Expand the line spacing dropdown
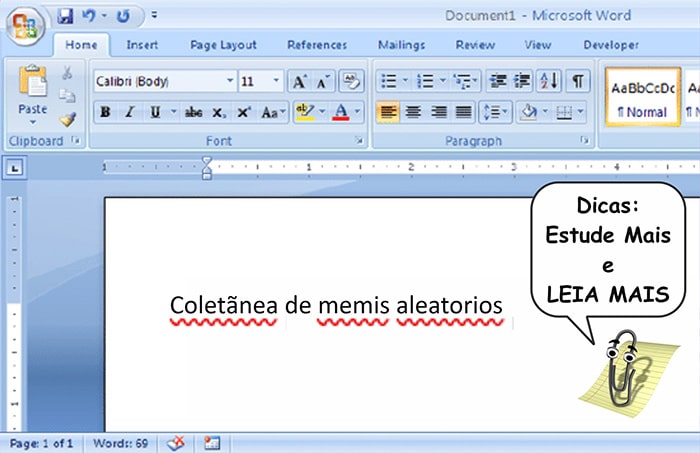This screenshot has height=453, width=700. click(x=504, y=112)
